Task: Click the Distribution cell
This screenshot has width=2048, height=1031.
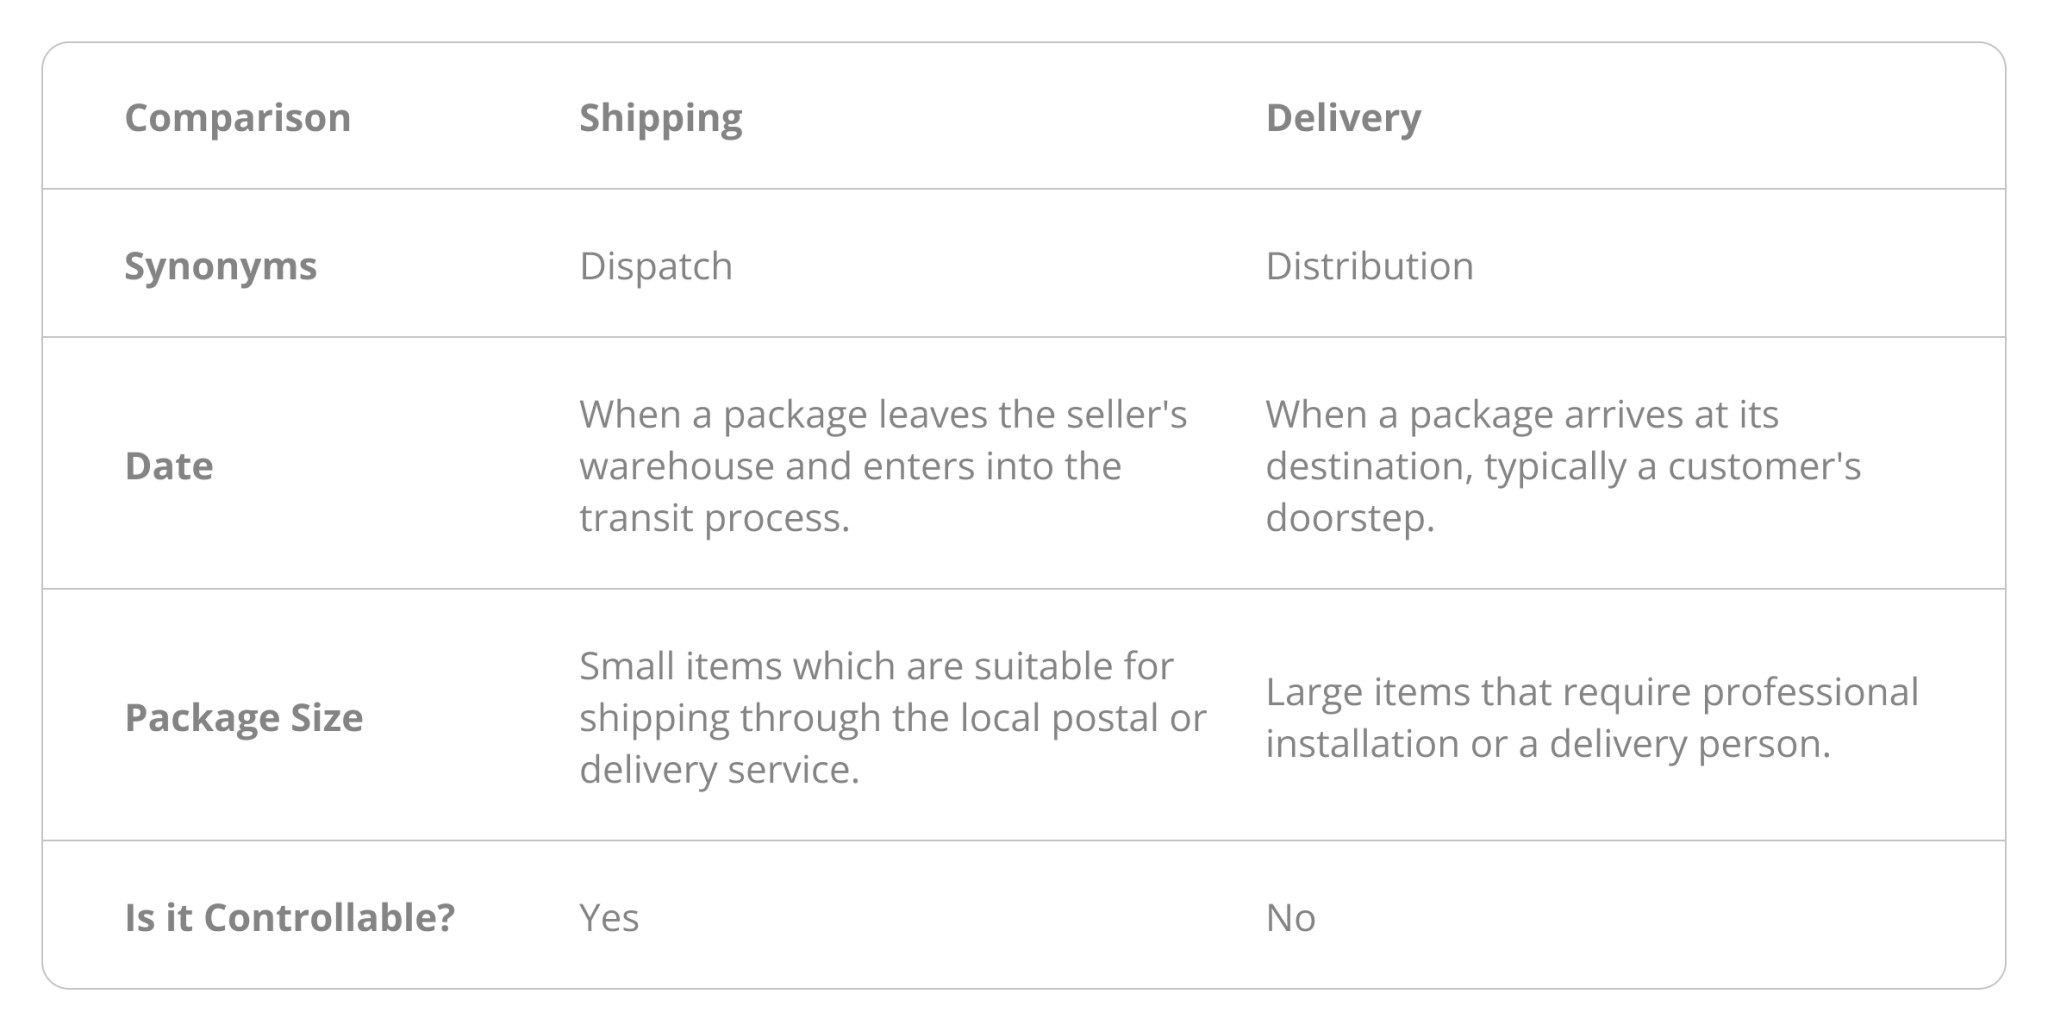Action: [x=1369, y=267]
